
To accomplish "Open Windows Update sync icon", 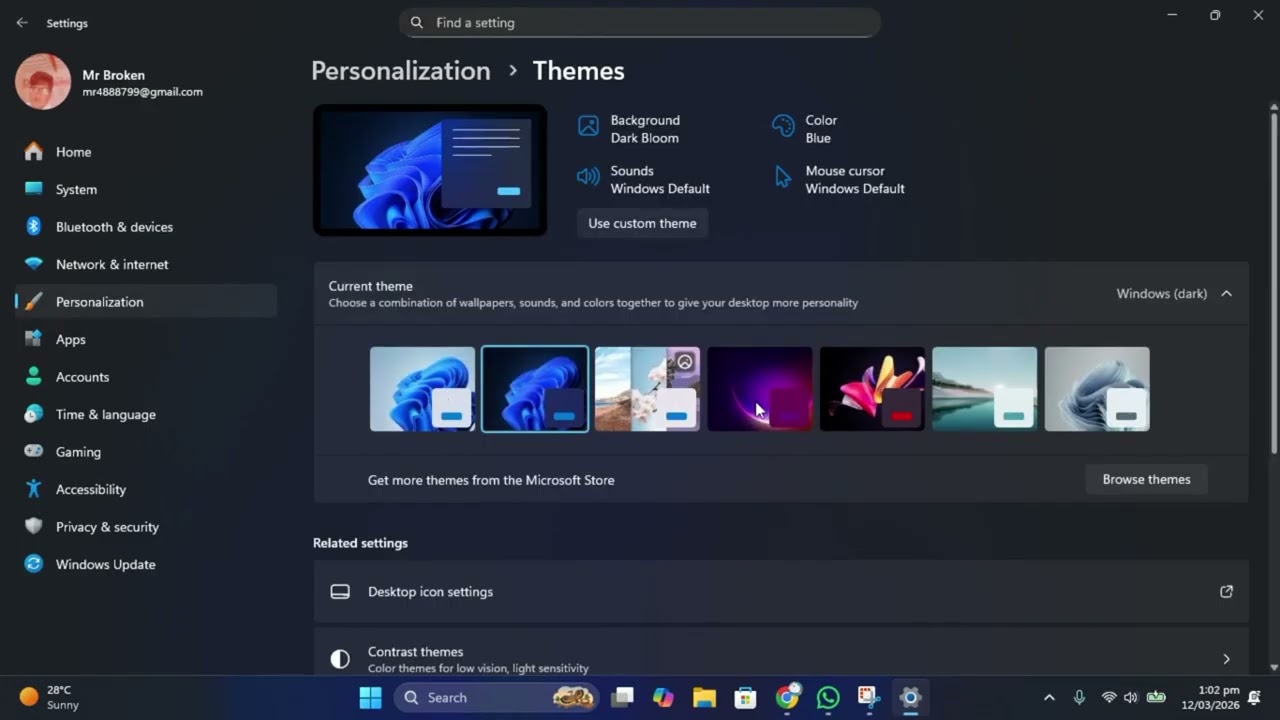I will [x=34, y=564].
